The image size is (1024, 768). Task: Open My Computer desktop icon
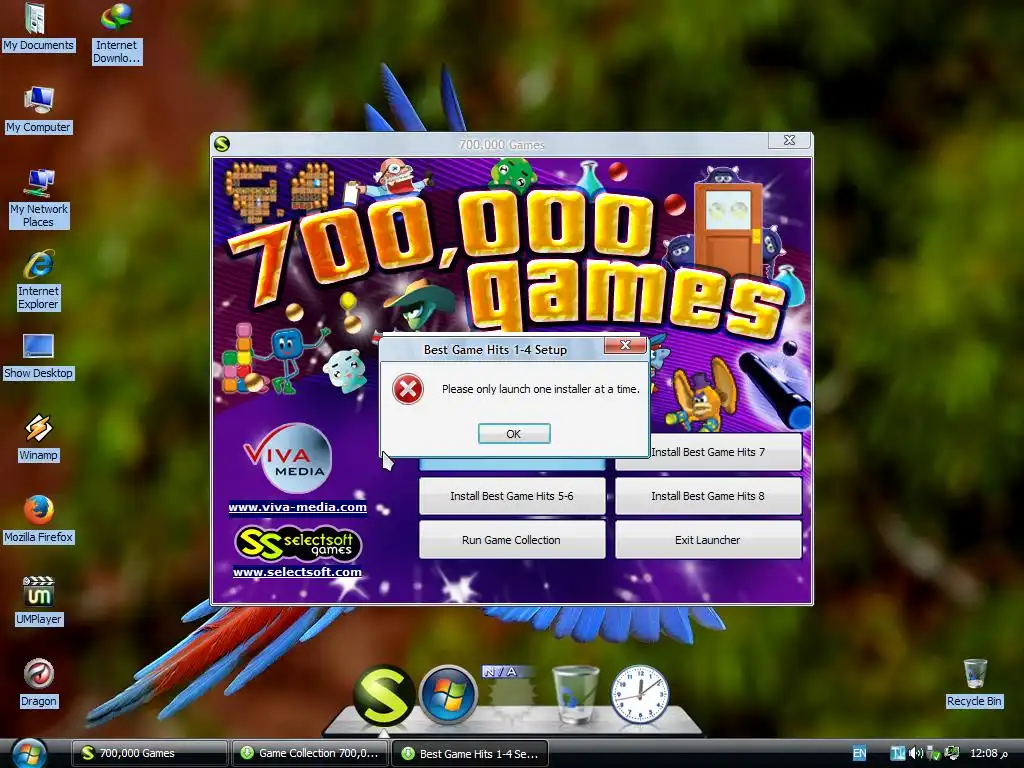(x=38, y=109)
